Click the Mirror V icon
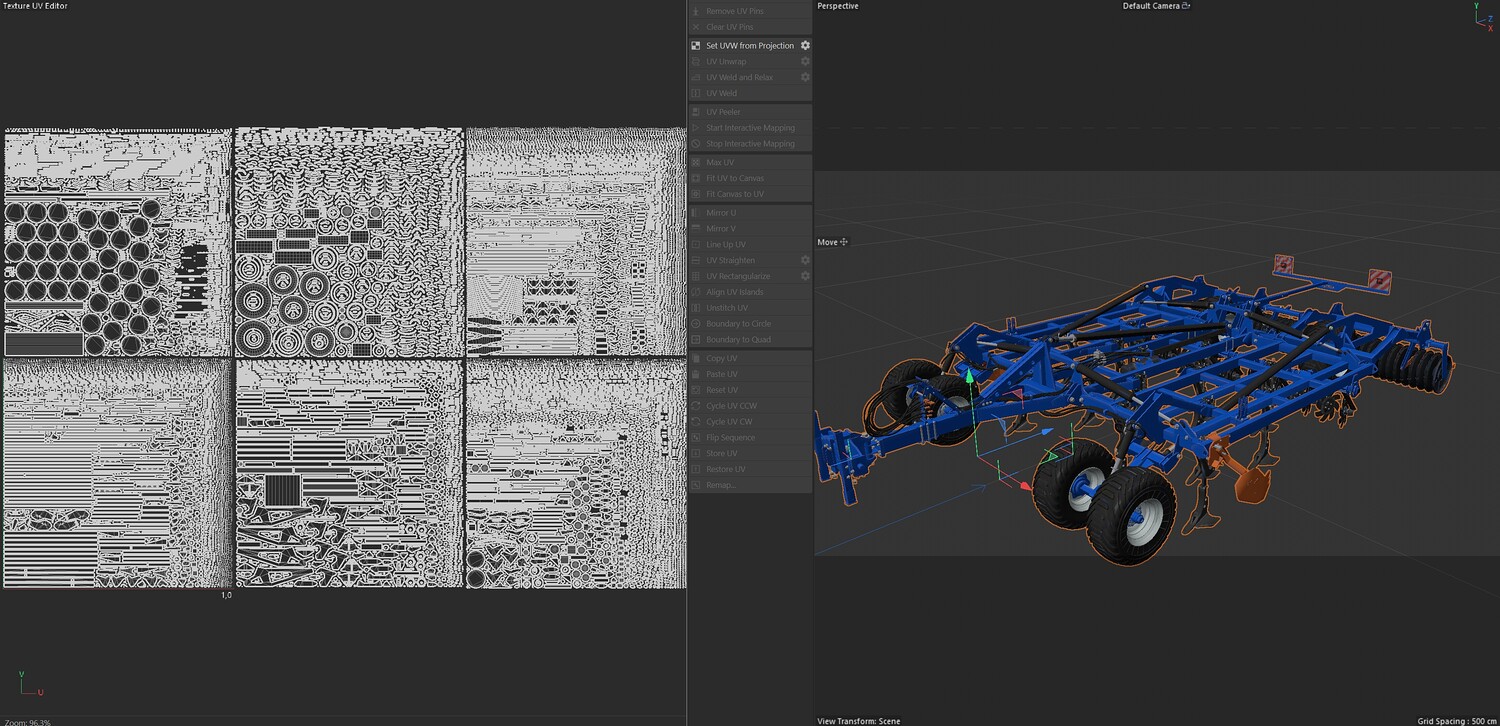 (696, 229)
